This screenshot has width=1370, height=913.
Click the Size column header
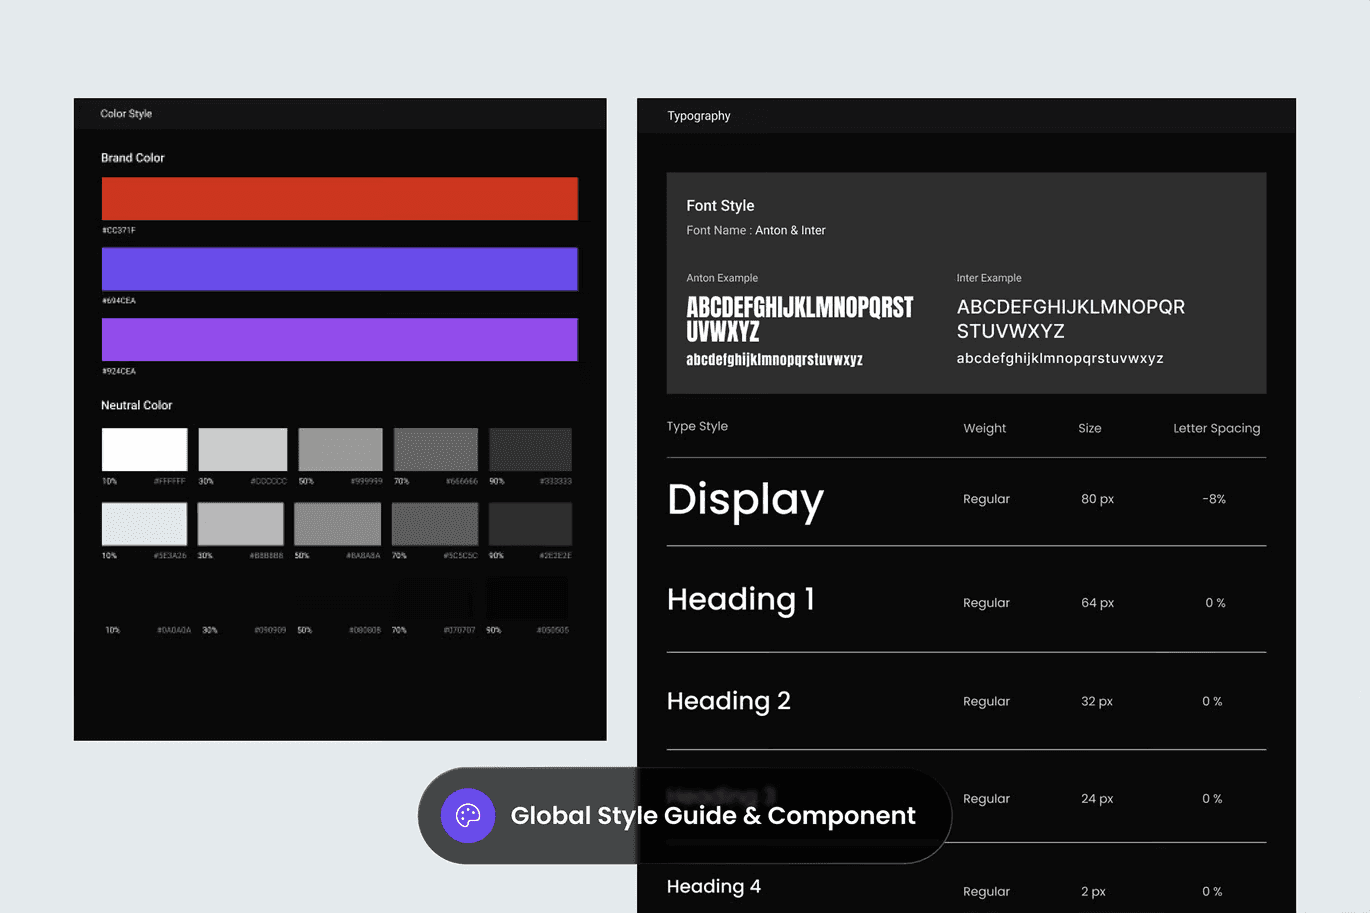coord(1090,428)
